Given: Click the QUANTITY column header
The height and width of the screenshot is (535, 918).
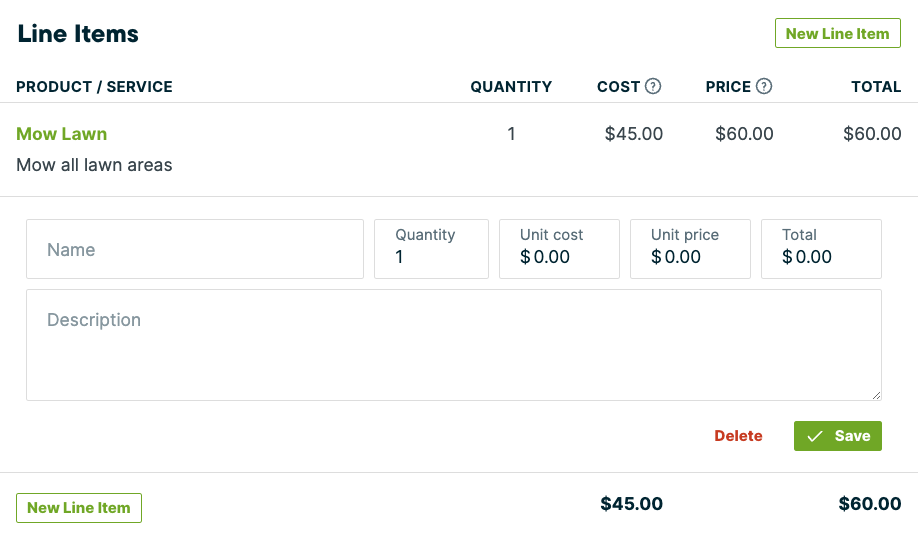Looking at the screenshot, I should click(511, 87).
